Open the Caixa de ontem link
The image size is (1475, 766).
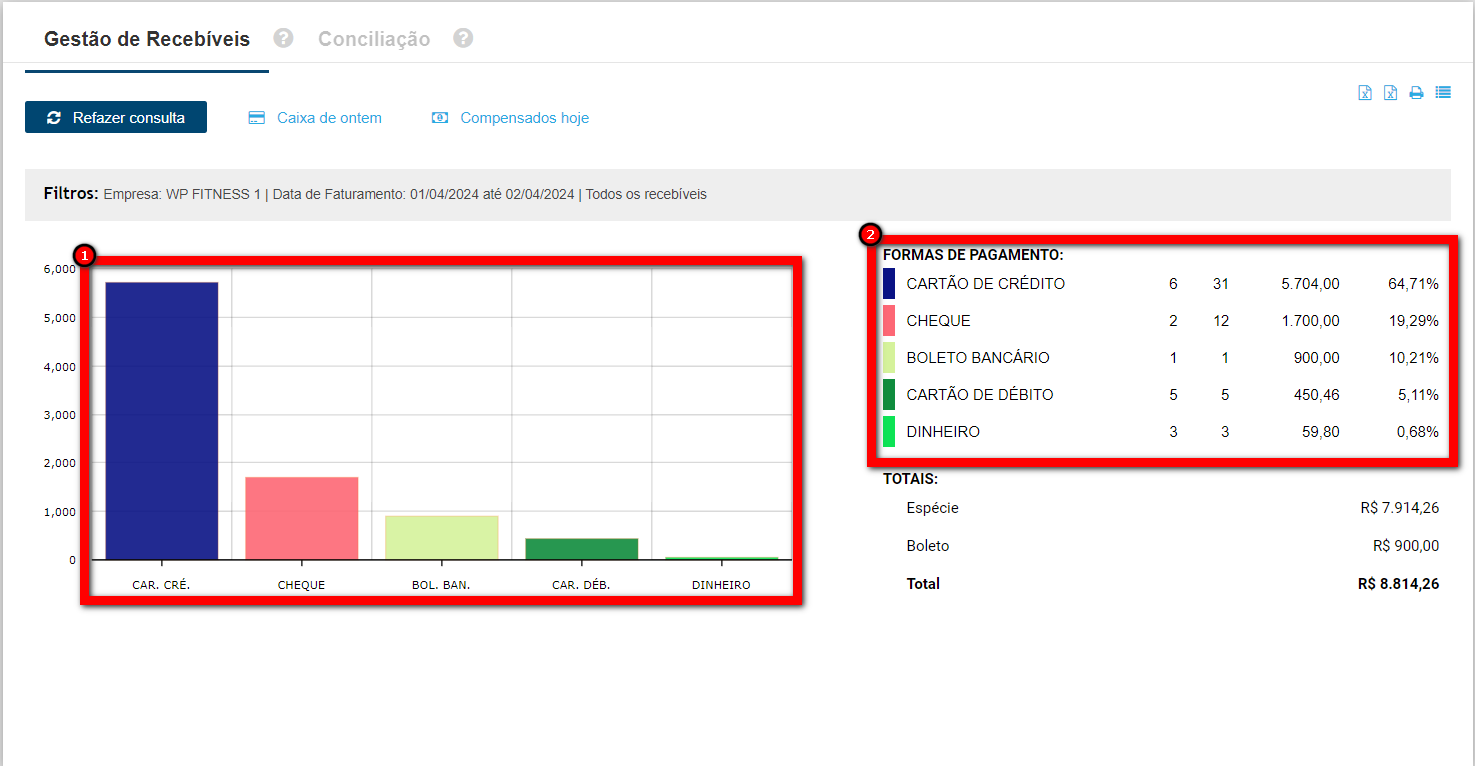[329, 118]
